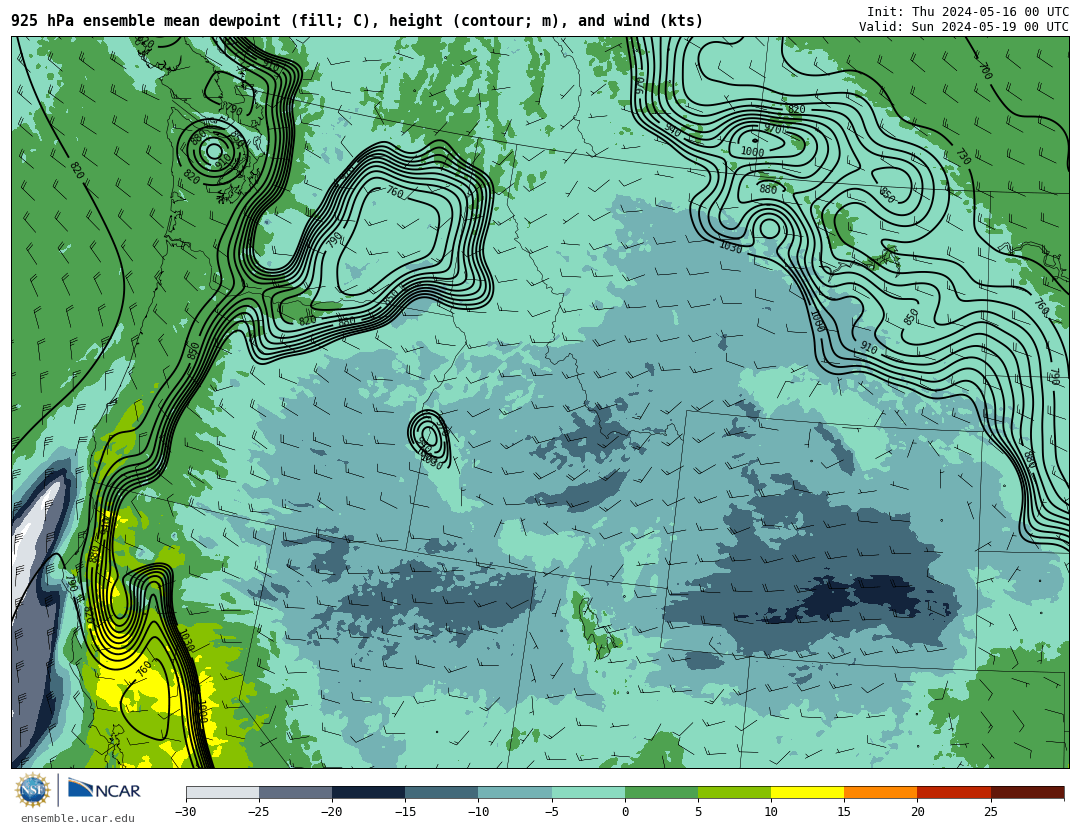Select the -5 to 0 color swatch
The image size is (1080, 831).
[588, 792]
